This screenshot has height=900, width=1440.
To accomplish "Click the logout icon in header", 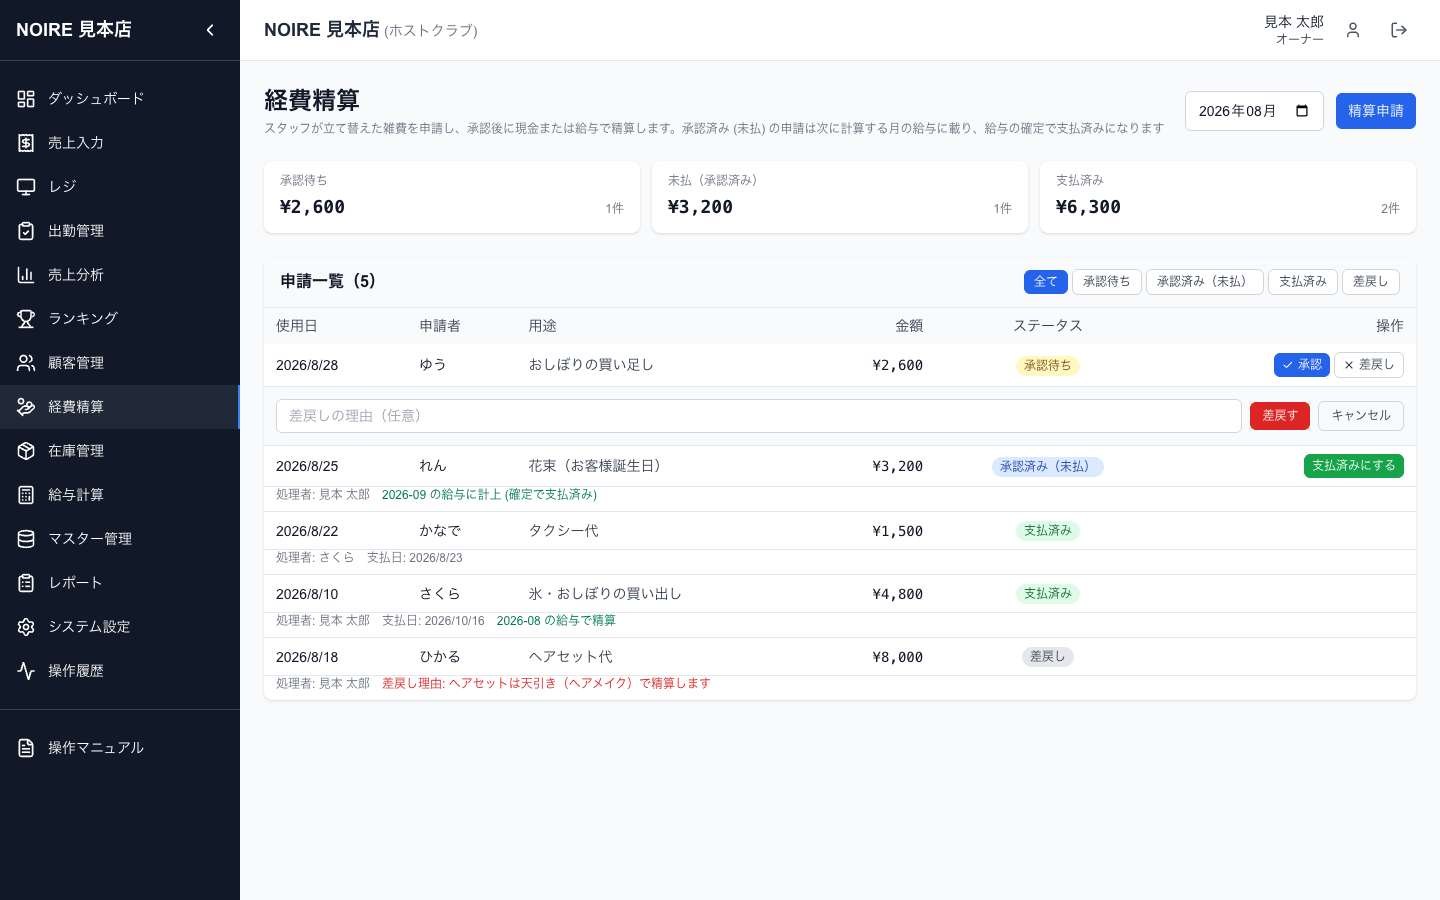I will (x=1399, y=30).
